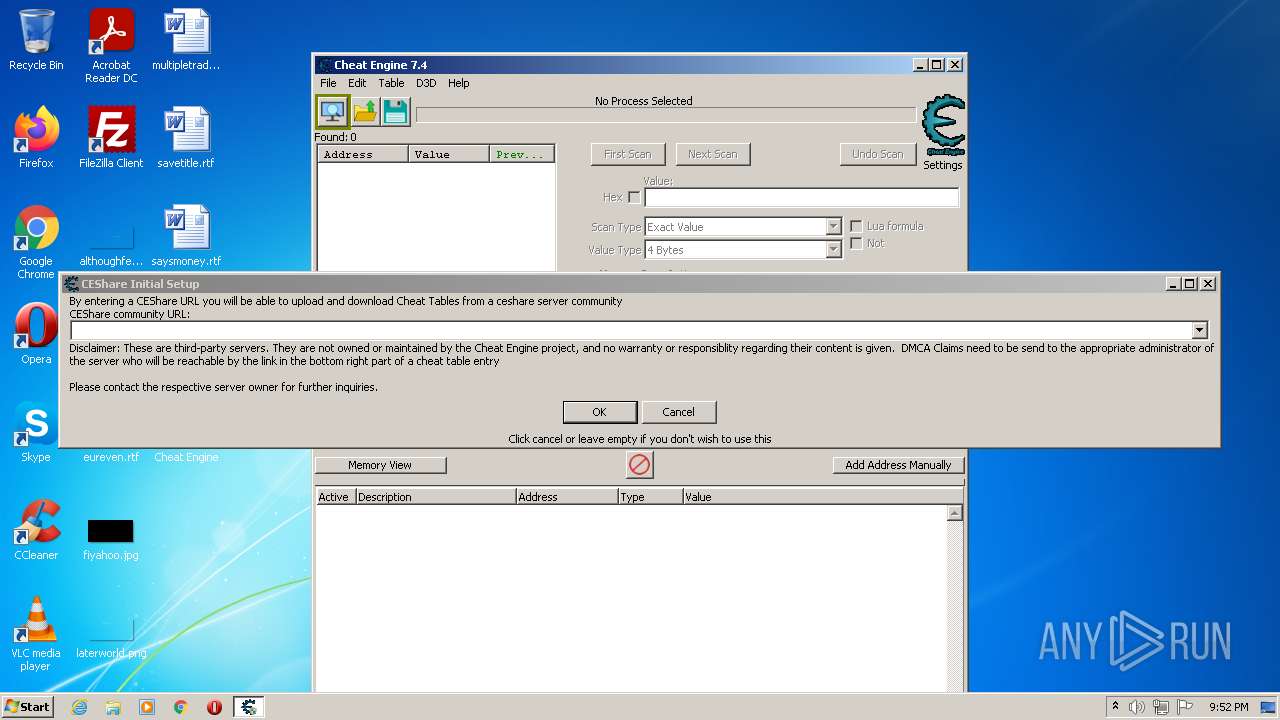Click address list scrollbar up arrow

(x=955, y=513)
